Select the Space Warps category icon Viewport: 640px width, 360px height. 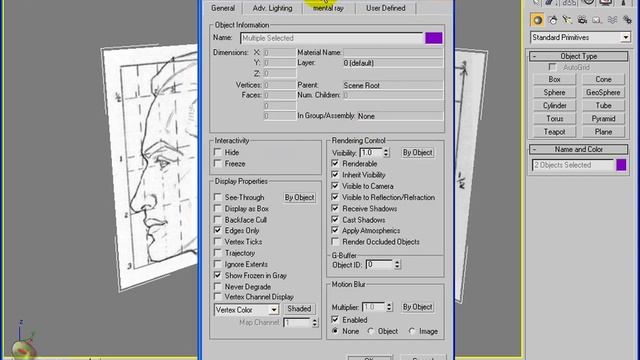(612, 20)
